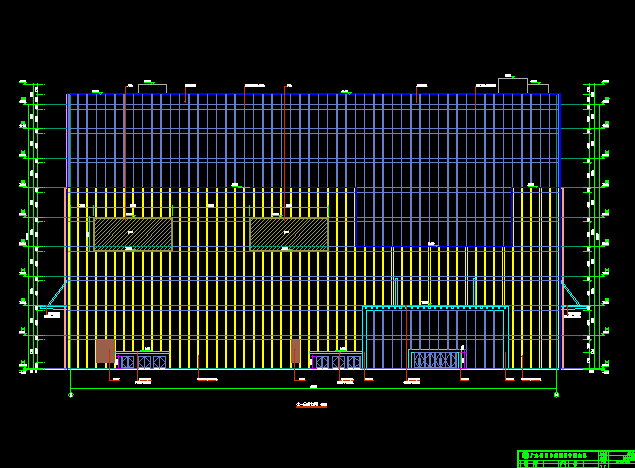Select the drawing title text below elevation
This screenshot has width=635, height=468.
[311, 405]
